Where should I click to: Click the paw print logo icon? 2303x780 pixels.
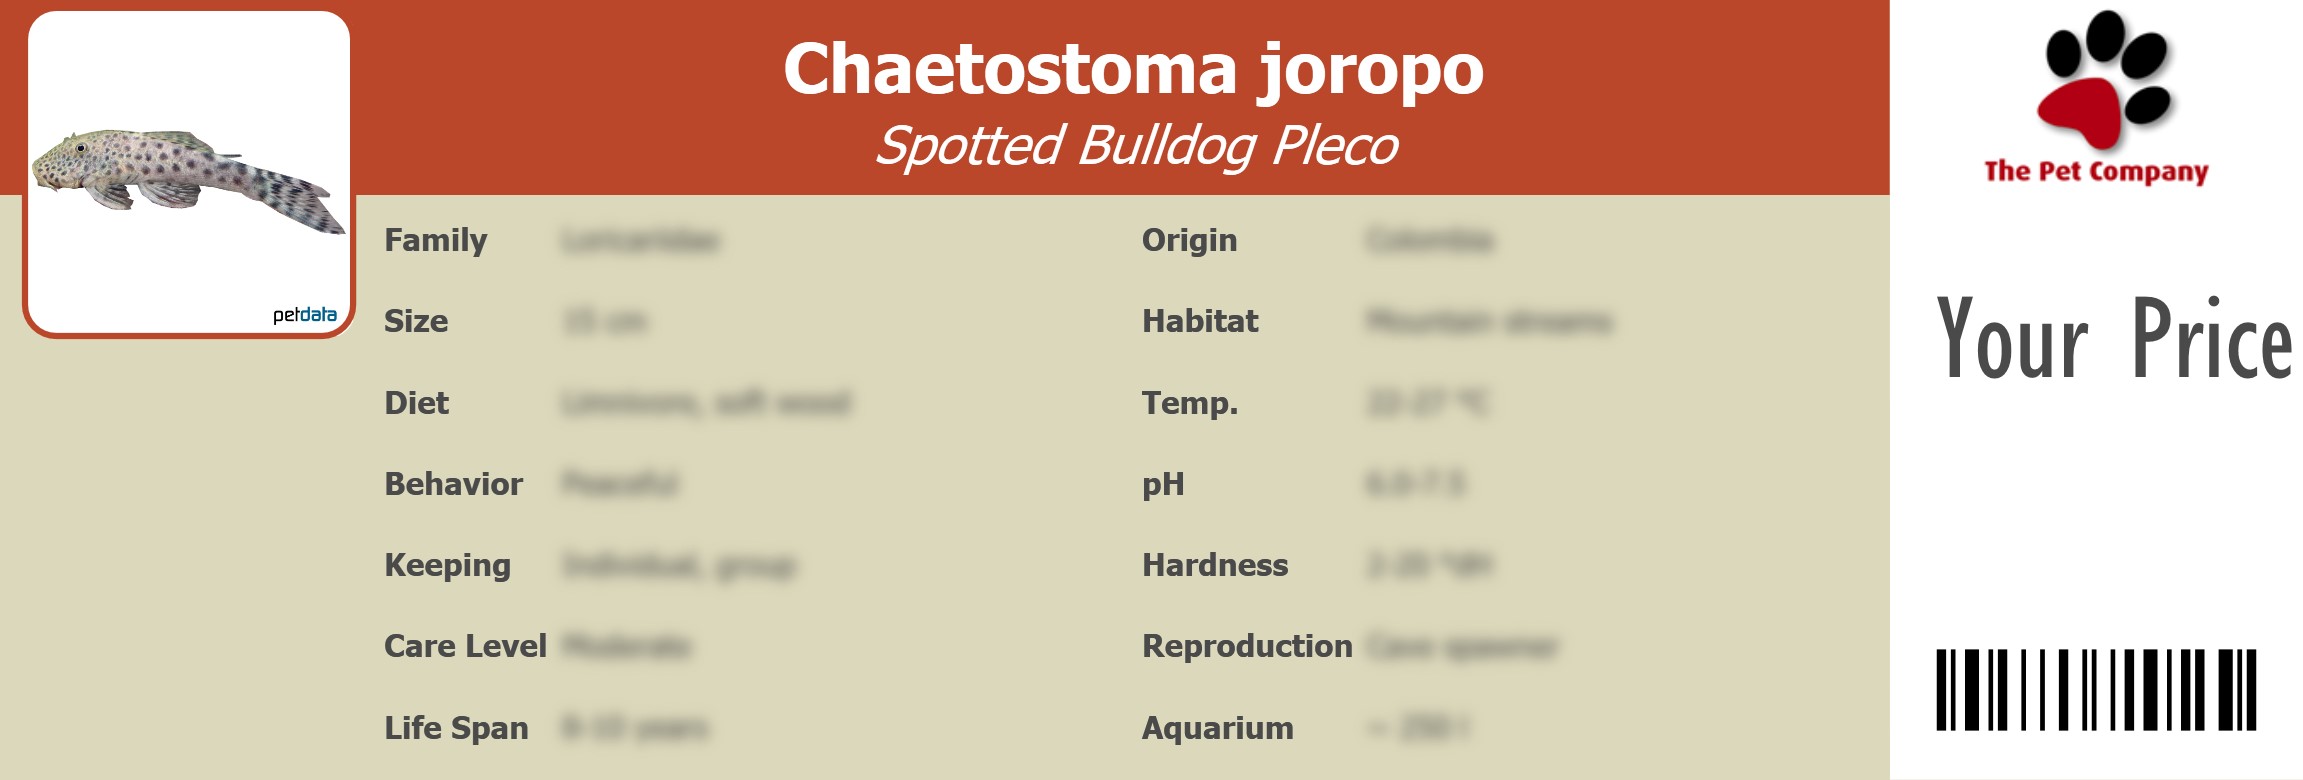click(x=2105, y=80)
